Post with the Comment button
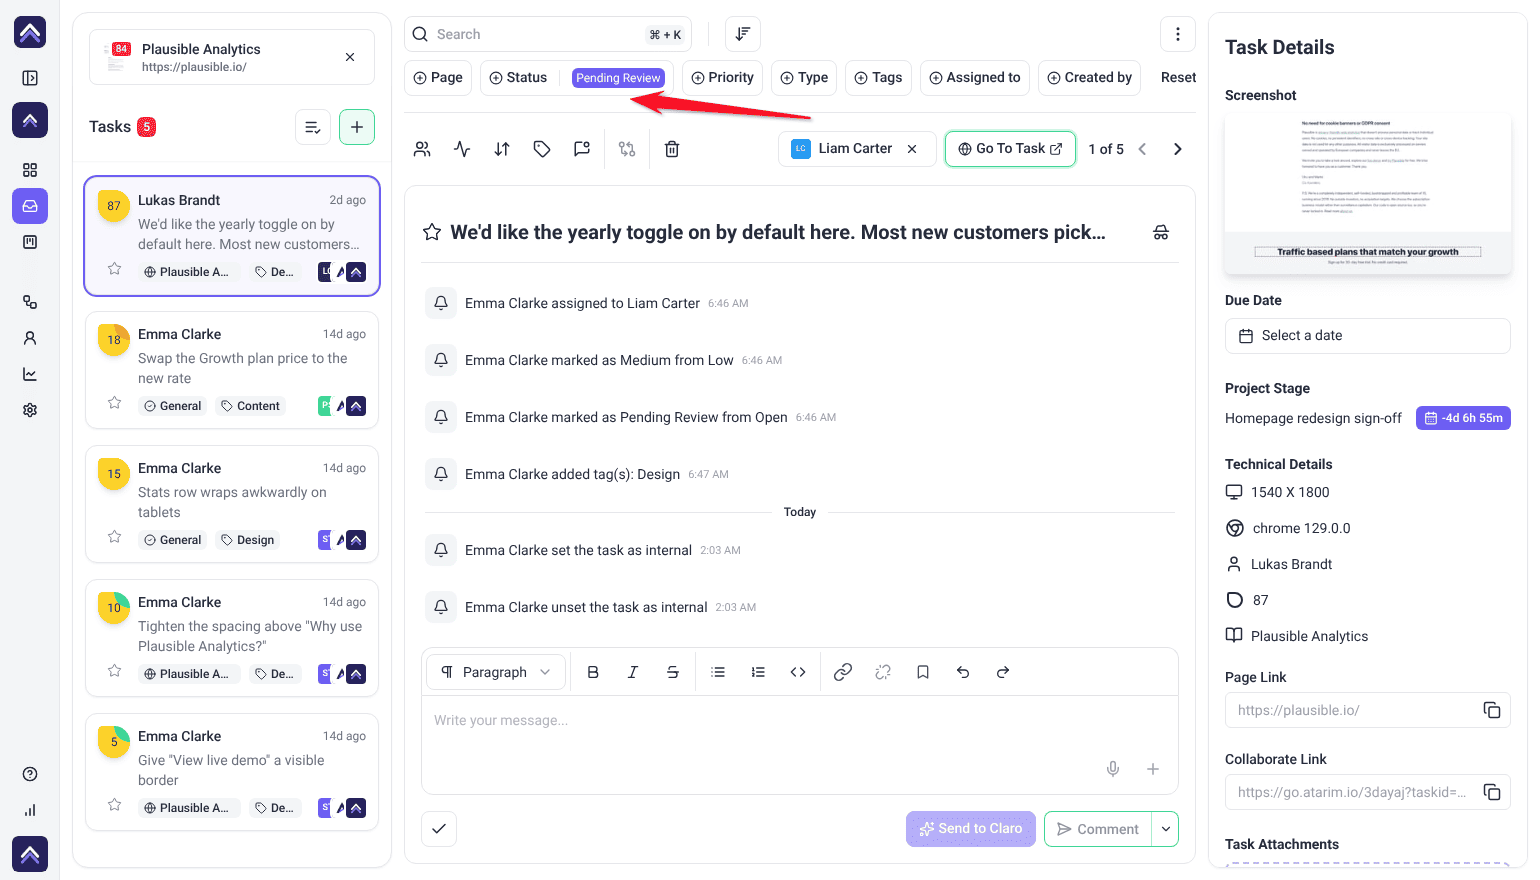 [x=1098, y=829]
